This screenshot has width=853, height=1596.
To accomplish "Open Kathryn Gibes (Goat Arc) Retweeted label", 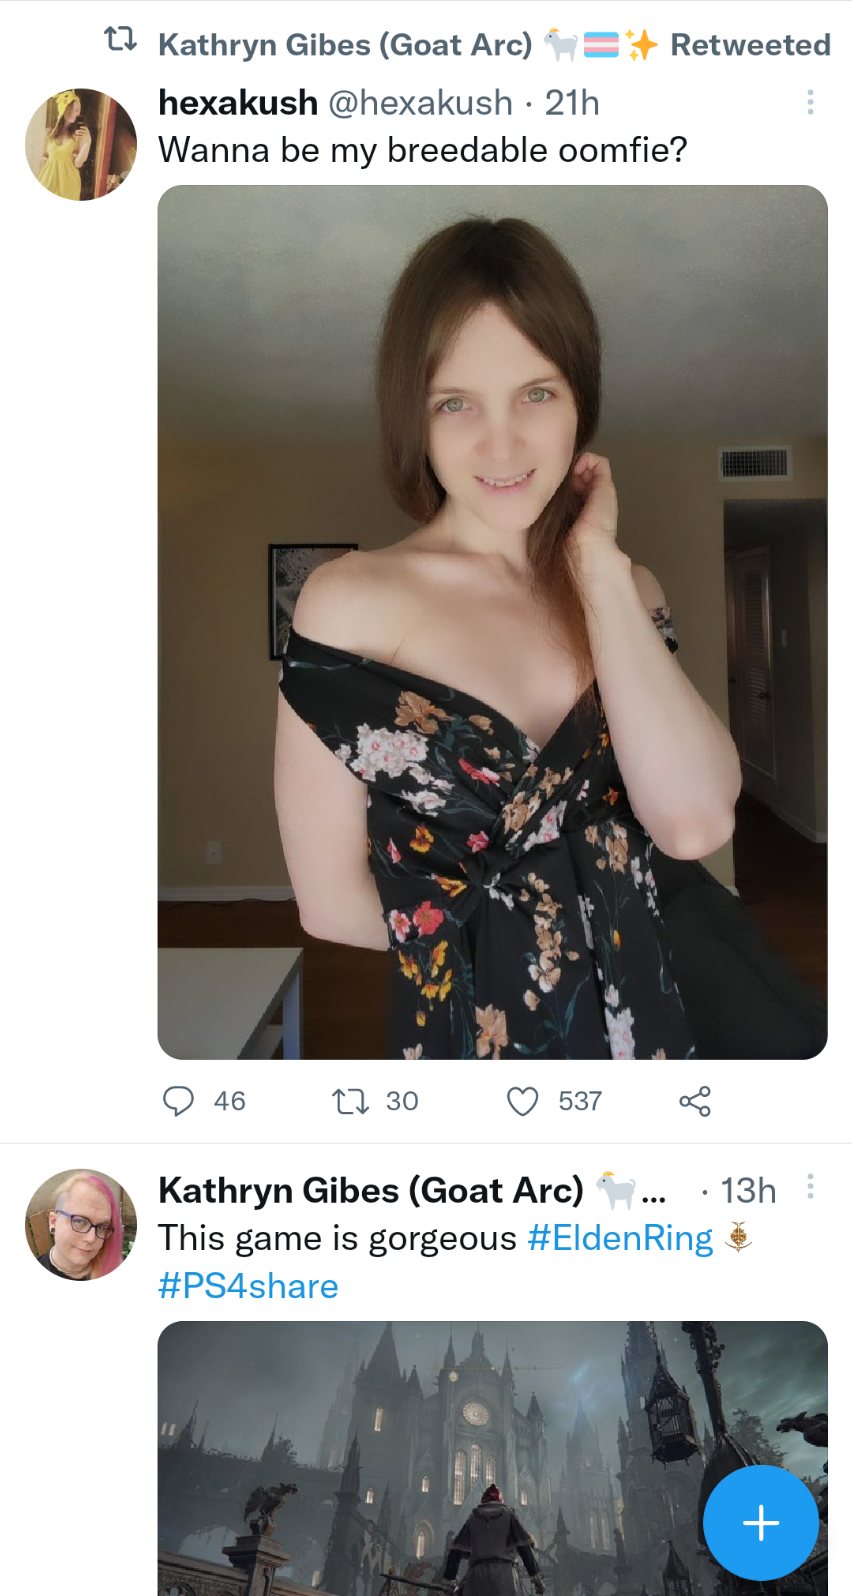I will pos(494,44).
